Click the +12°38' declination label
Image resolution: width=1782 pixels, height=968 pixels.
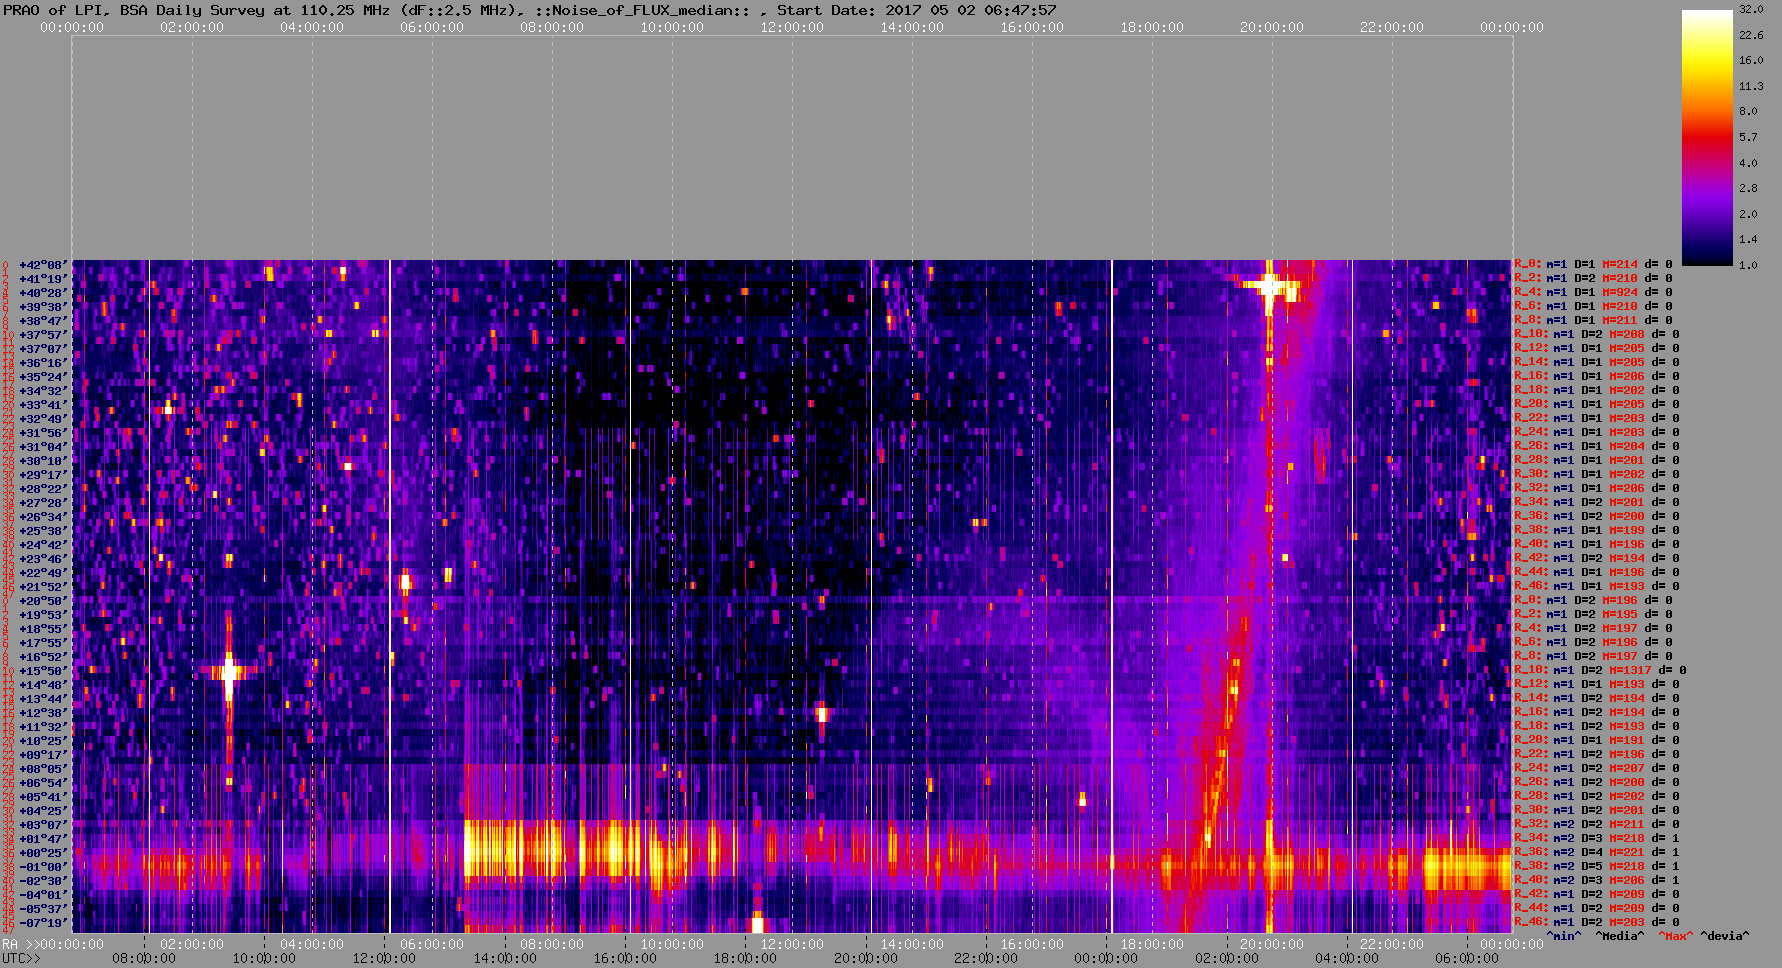43,713
